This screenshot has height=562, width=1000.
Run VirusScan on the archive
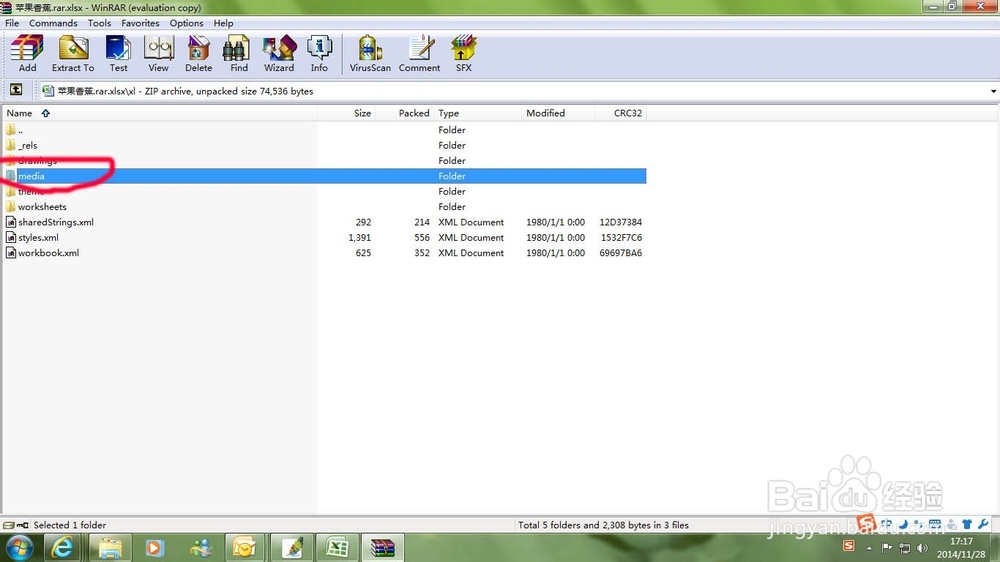coord(370,54)
